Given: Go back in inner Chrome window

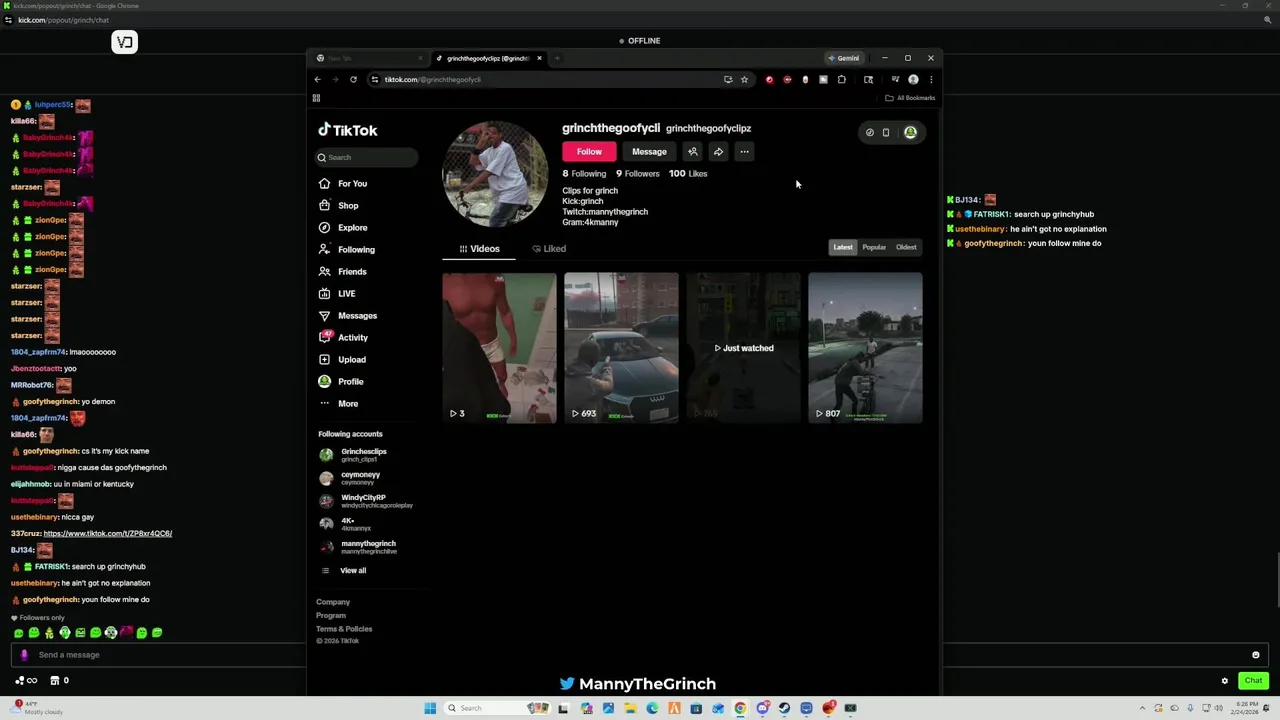Looking at the screenshot, I should [318, 80].
